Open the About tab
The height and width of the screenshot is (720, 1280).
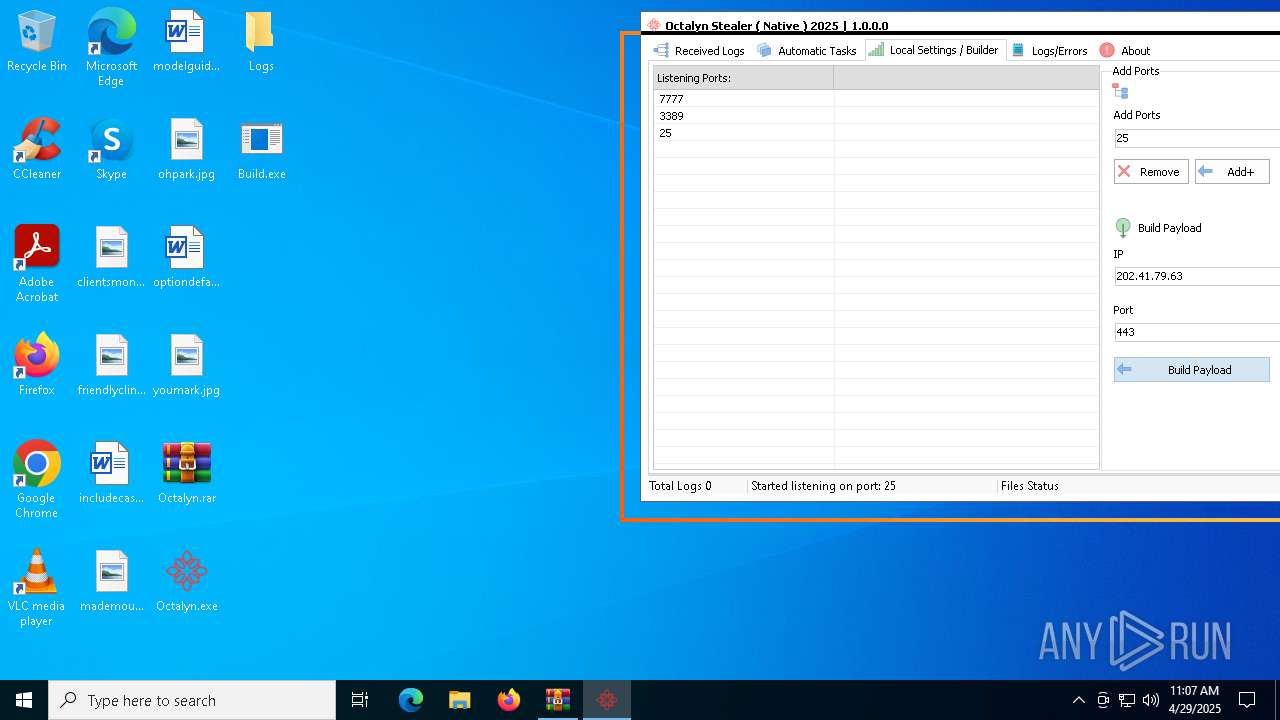tap(1125, 50)
